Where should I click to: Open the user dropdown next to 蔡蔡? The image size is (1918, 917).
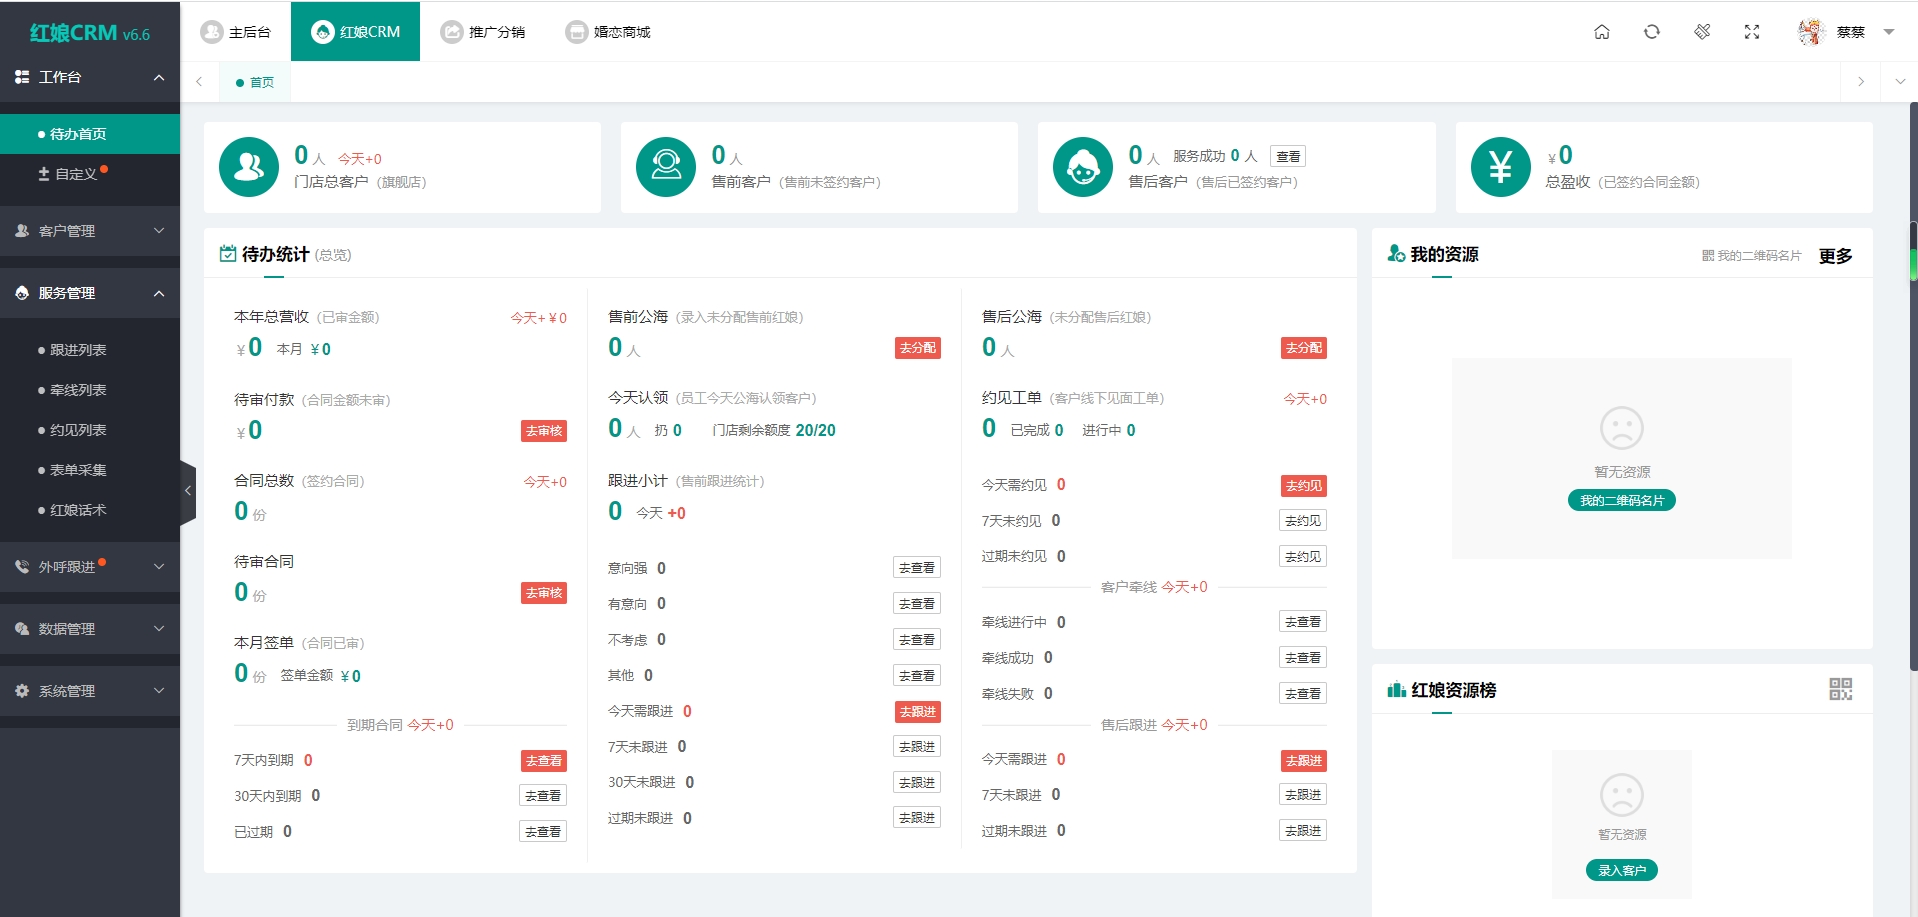pos(1890,32)
